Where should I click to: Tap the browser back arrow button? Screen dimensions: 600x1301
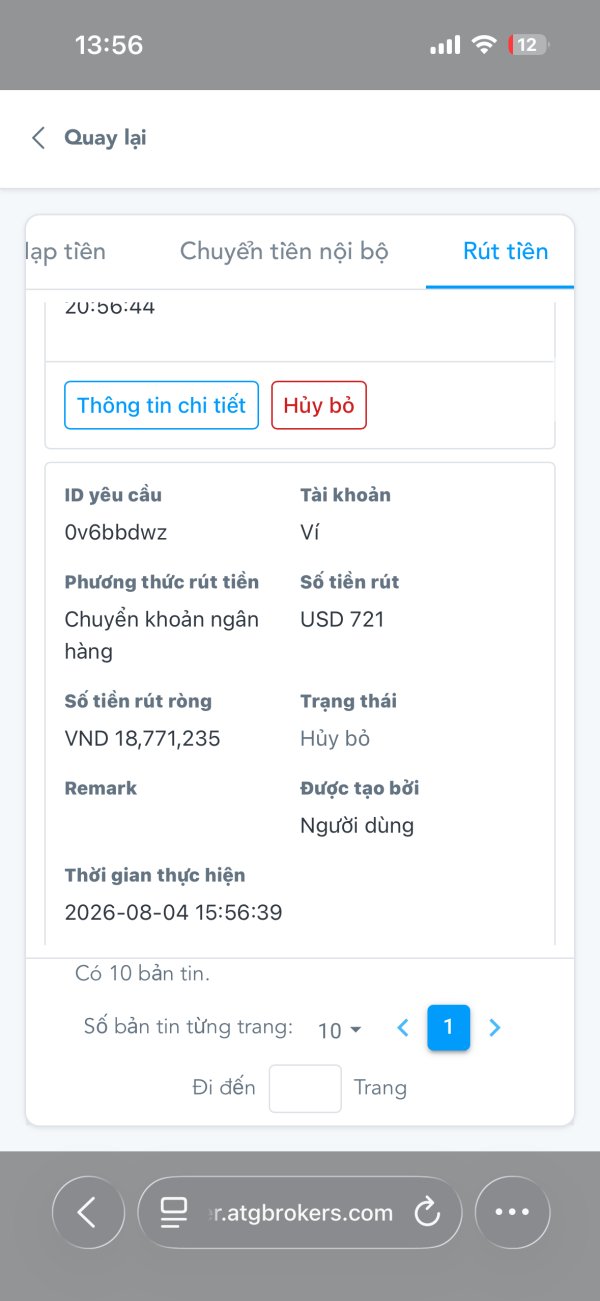[88, 1213]
